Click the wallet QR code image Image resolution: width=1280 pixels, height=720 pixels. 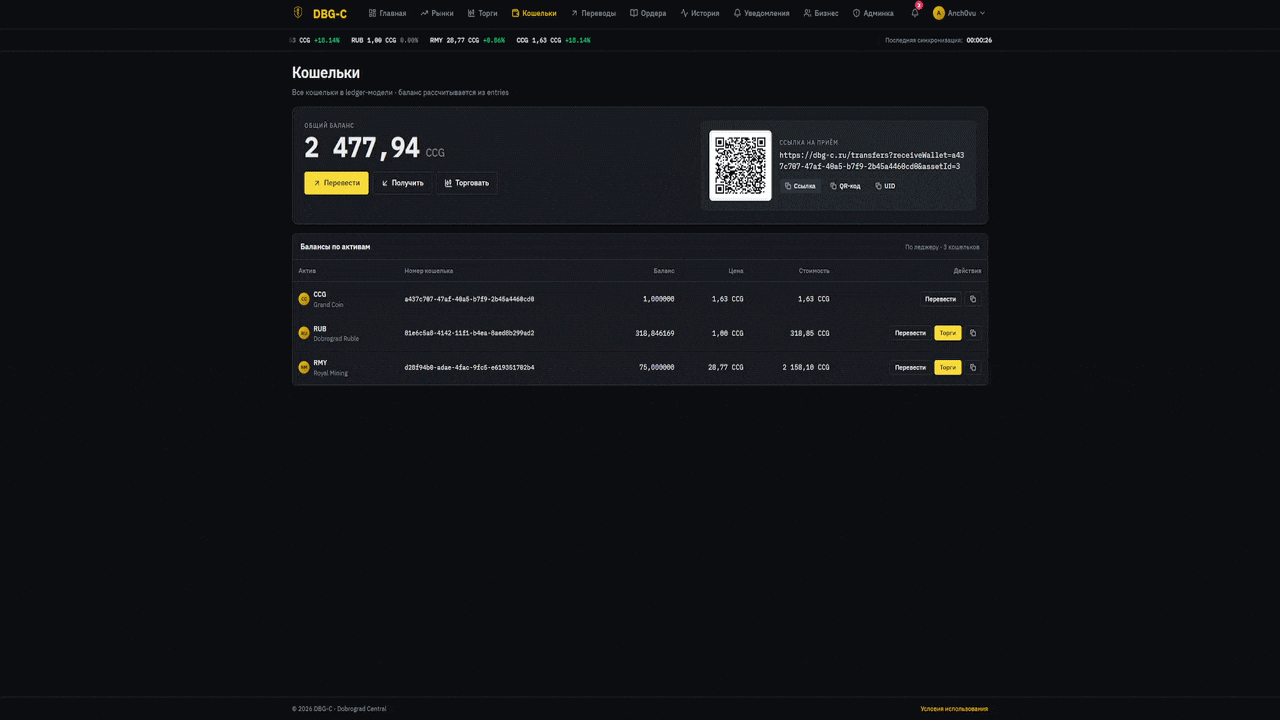[740, 165]
